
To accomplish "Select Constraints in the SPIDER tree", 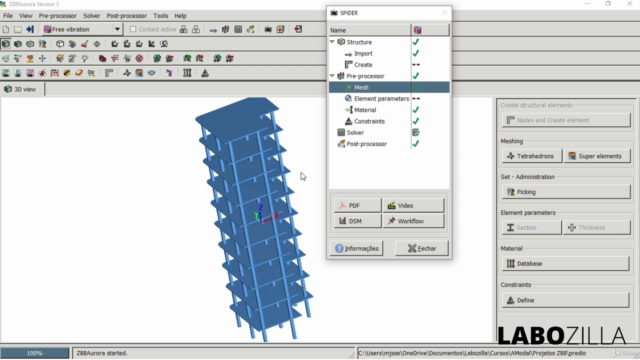I will (369, 121).
